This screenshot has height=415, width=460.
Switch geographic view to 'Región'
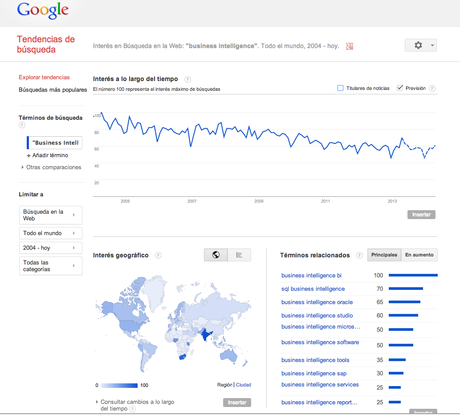[x=224, y=385]
